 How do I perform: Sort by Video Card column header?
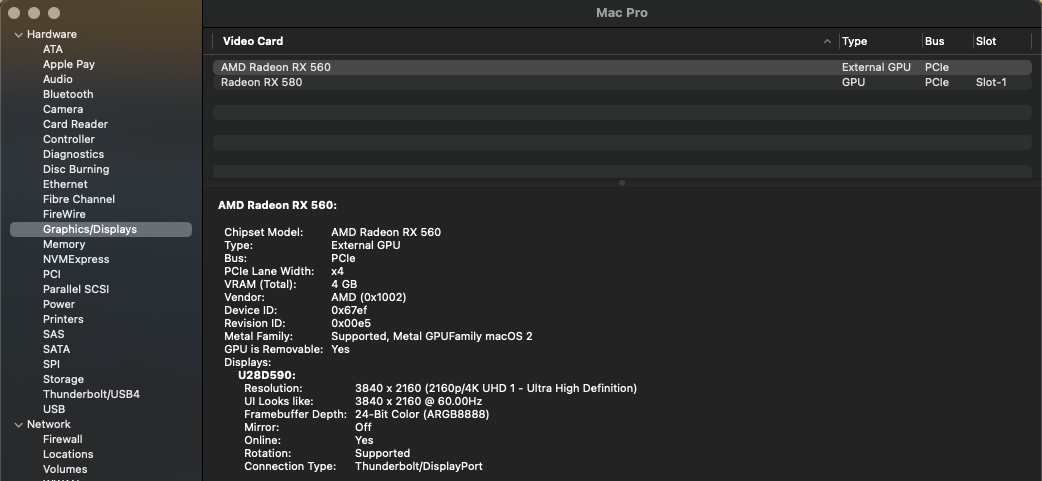(253, 41)
